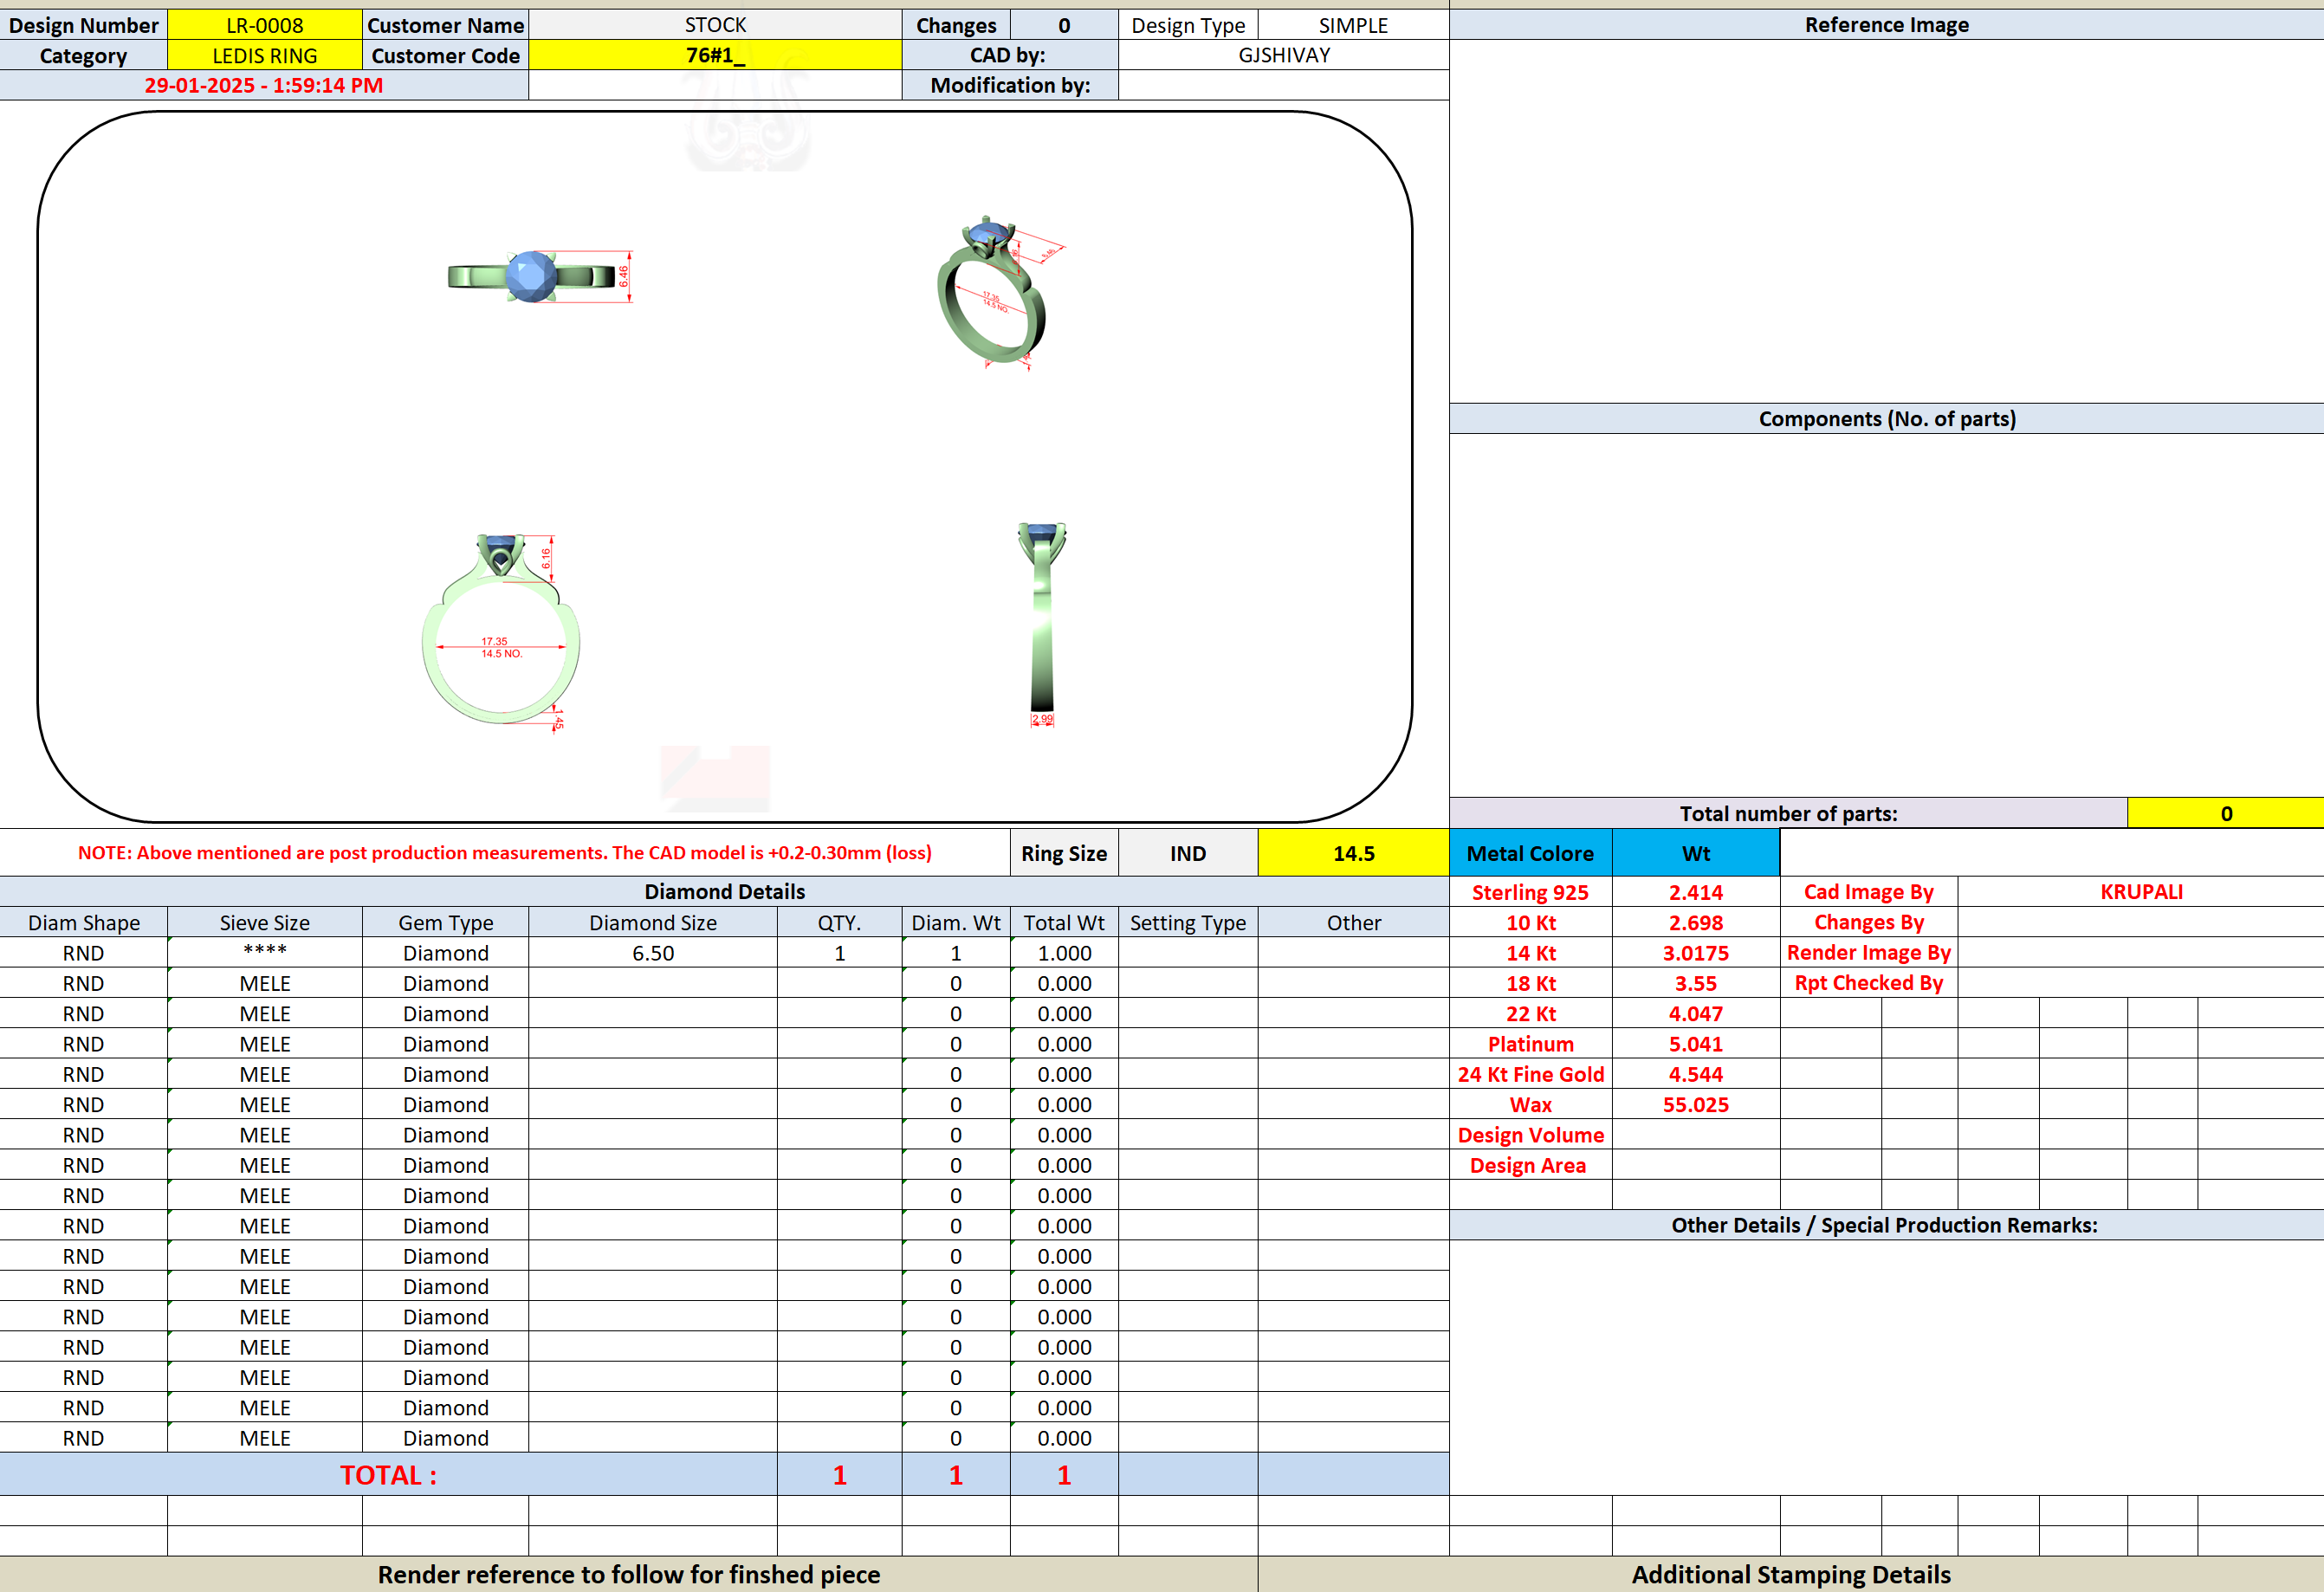Click the 14 Kt weight 3.0175
The width and height of the screenshot is (2324, 1592).
tap(1696, 953)
